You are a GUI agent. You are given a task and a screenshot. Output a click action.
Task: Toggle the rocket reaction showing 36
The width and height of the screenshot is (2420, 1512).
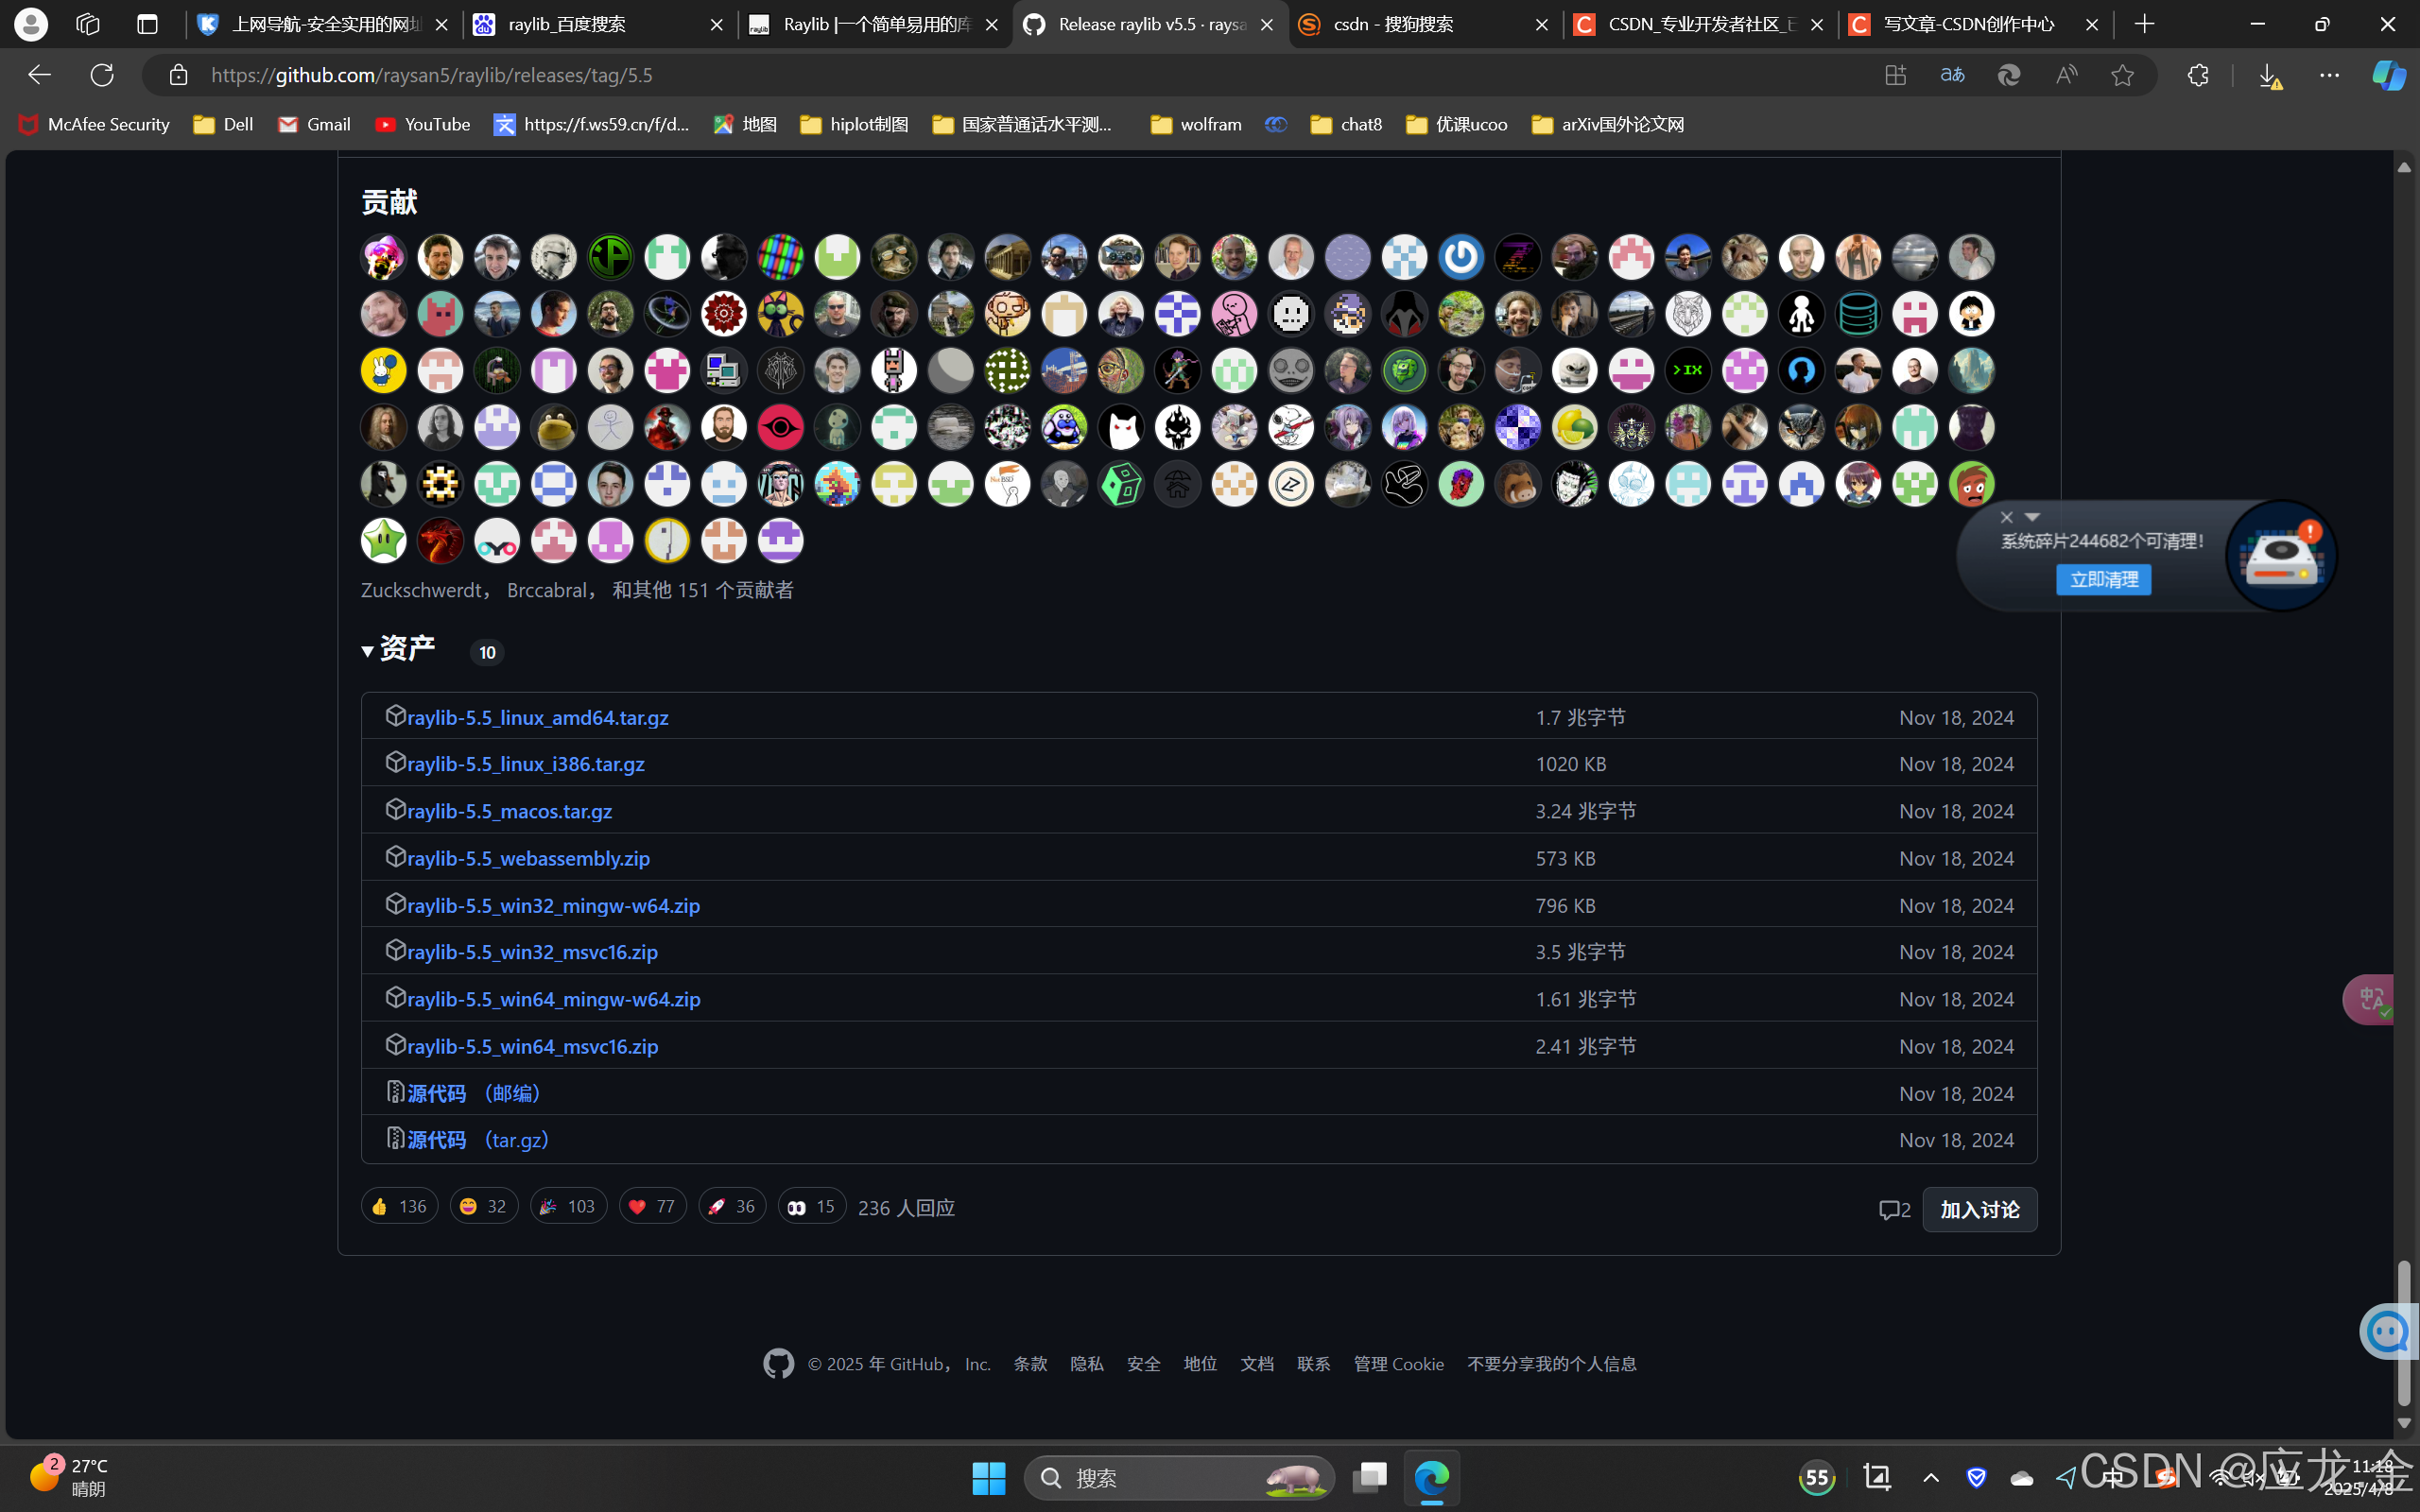click(x=731, y=1207)
